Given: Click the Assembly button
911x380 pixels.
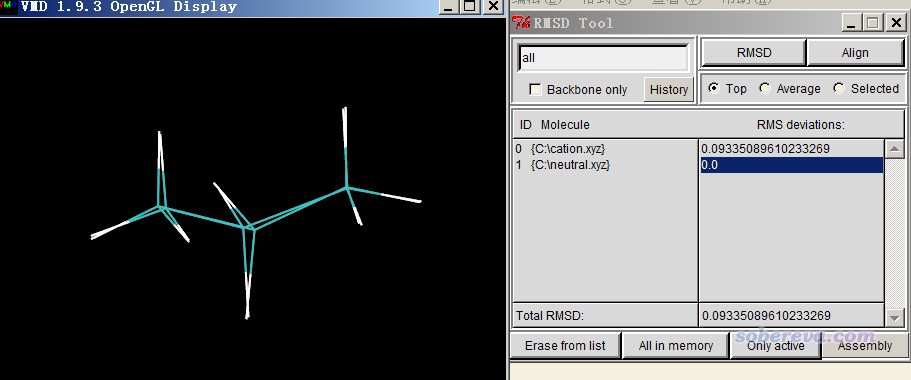Looking at the screenshot, I should (865, 346).
